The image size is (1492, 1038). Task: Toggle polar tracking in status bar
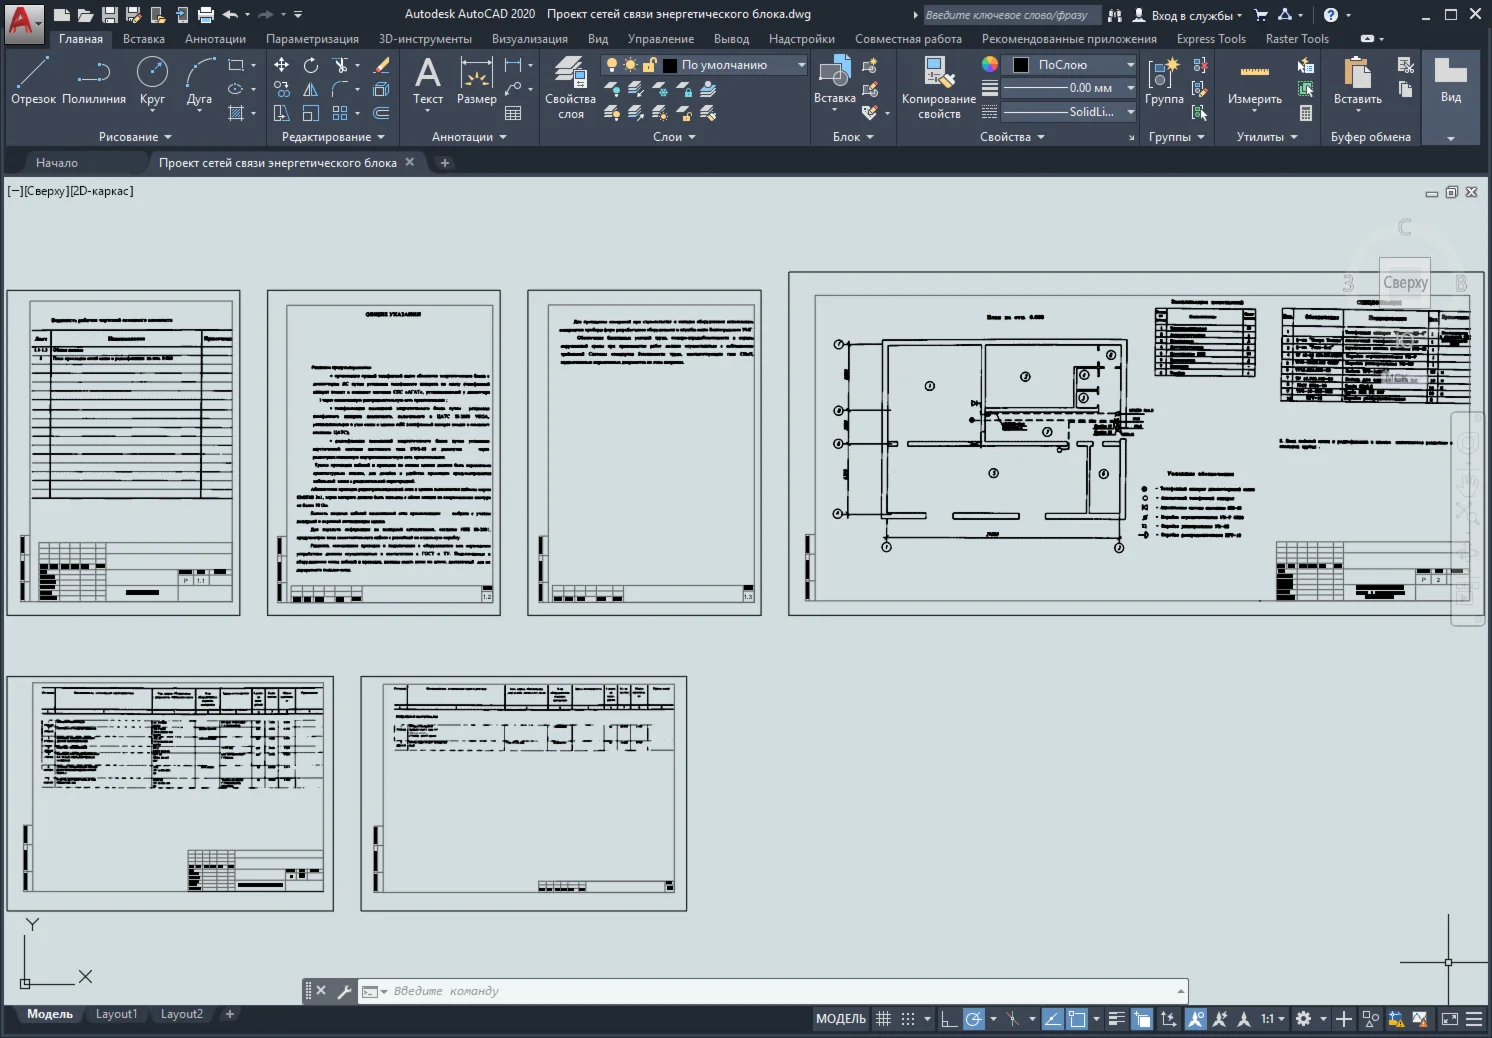(973, 1019)
